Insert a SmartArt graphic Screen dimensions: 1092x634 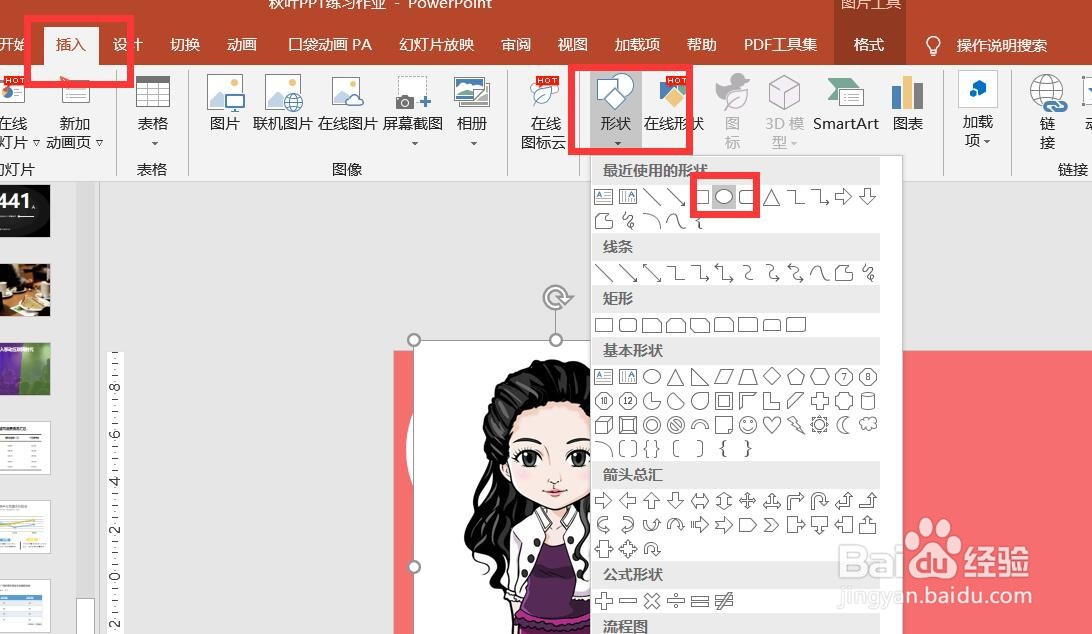845,103
